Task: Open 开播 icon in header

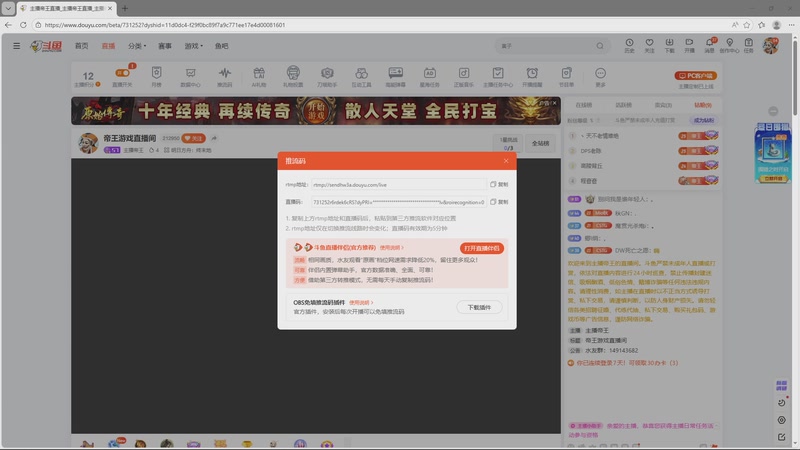Action: [689, 45]
